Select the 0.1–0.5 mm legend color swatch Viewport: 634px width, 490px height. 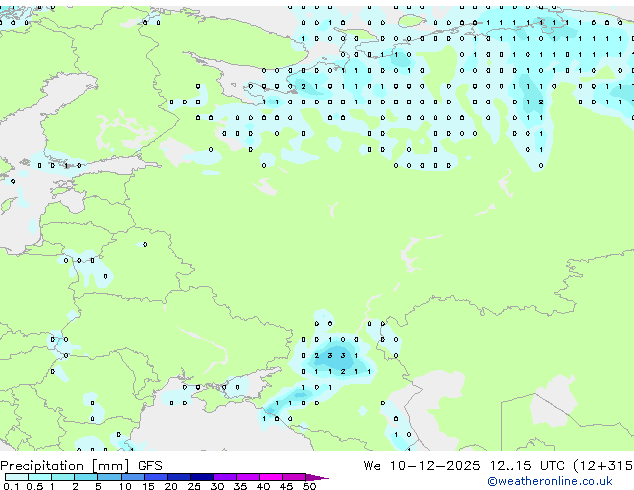17,477
